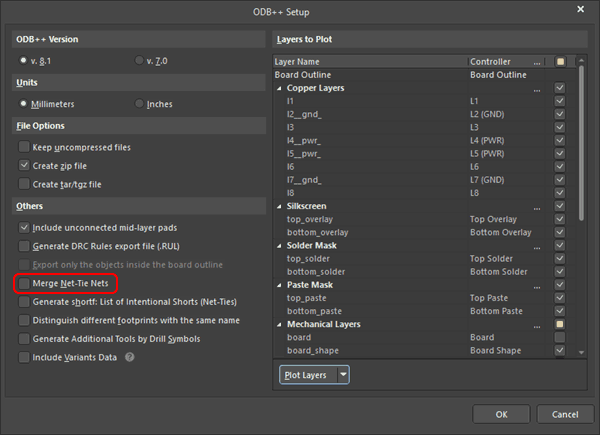Screen dimensions: 600x435
Task: Click the ellipsis button on Copper Layers row
Action: pos(537,88)
